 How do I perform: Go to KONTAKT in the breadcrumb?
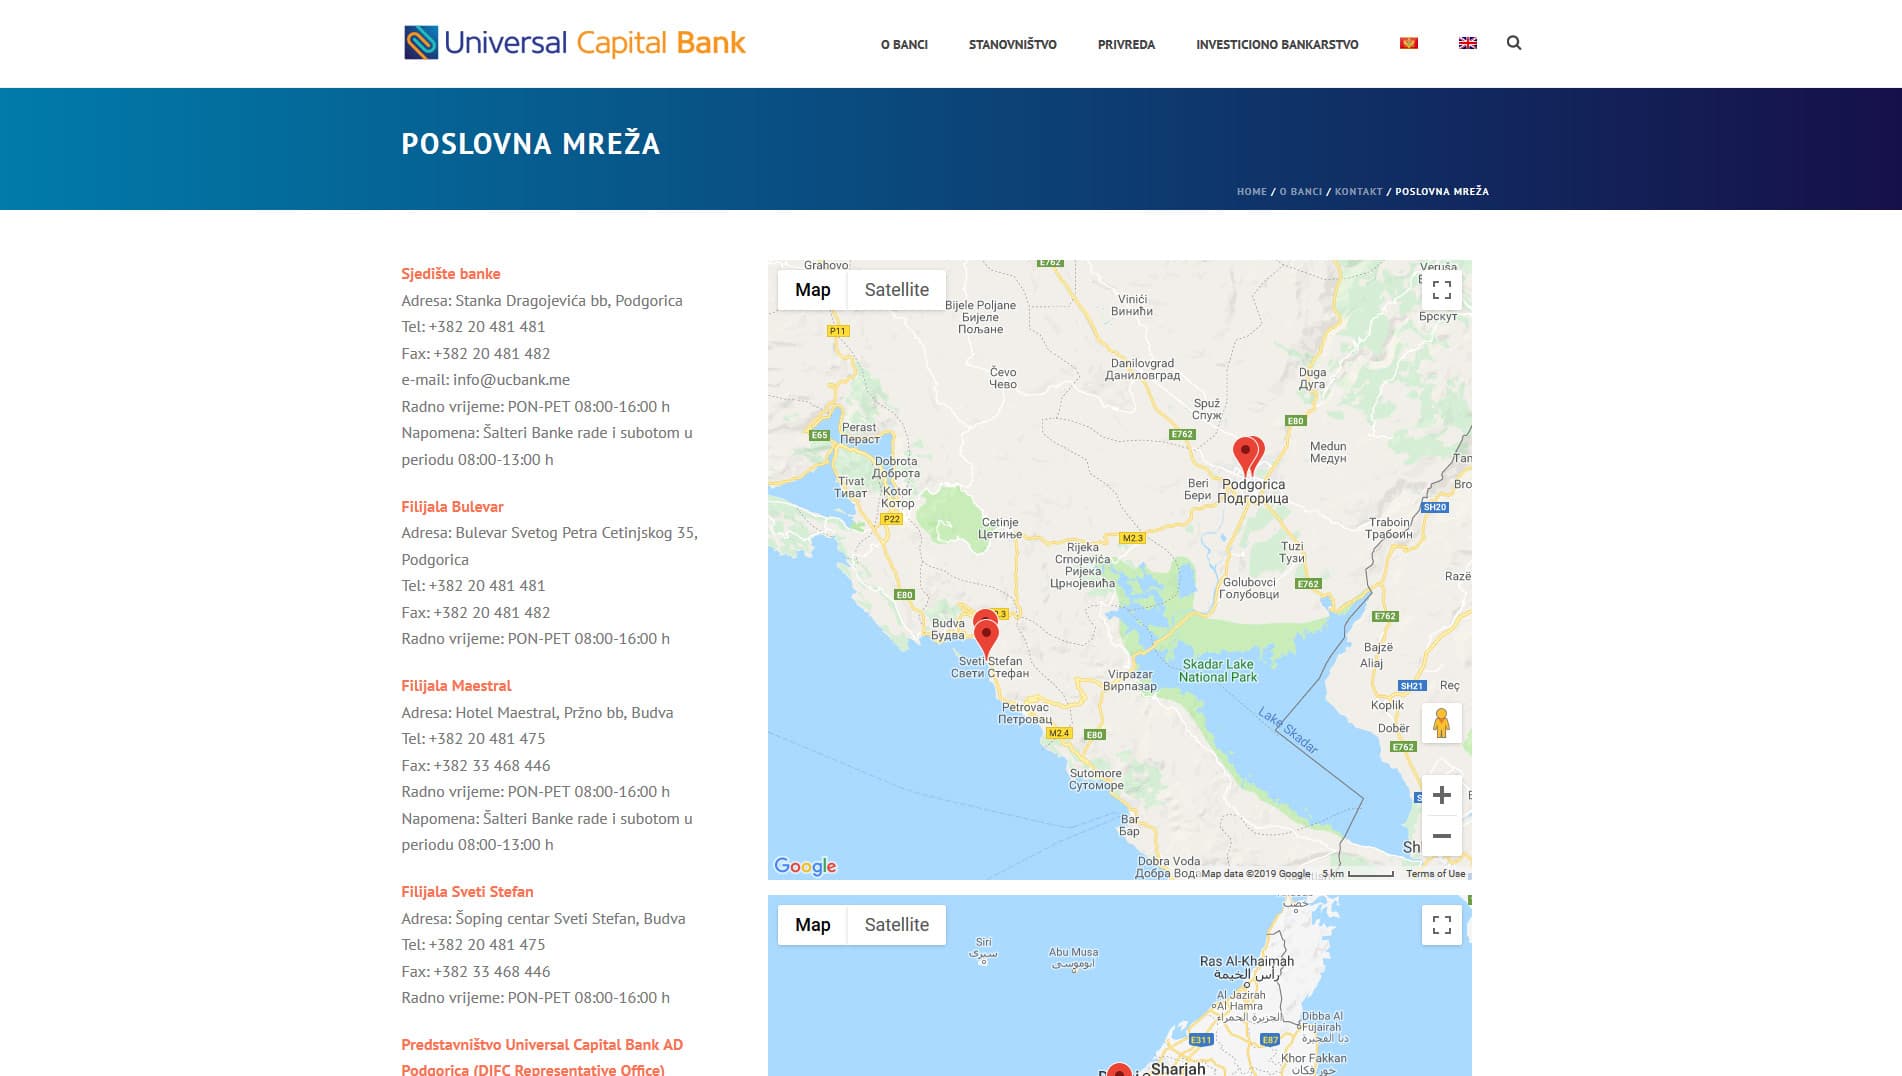click(1358, 191)
